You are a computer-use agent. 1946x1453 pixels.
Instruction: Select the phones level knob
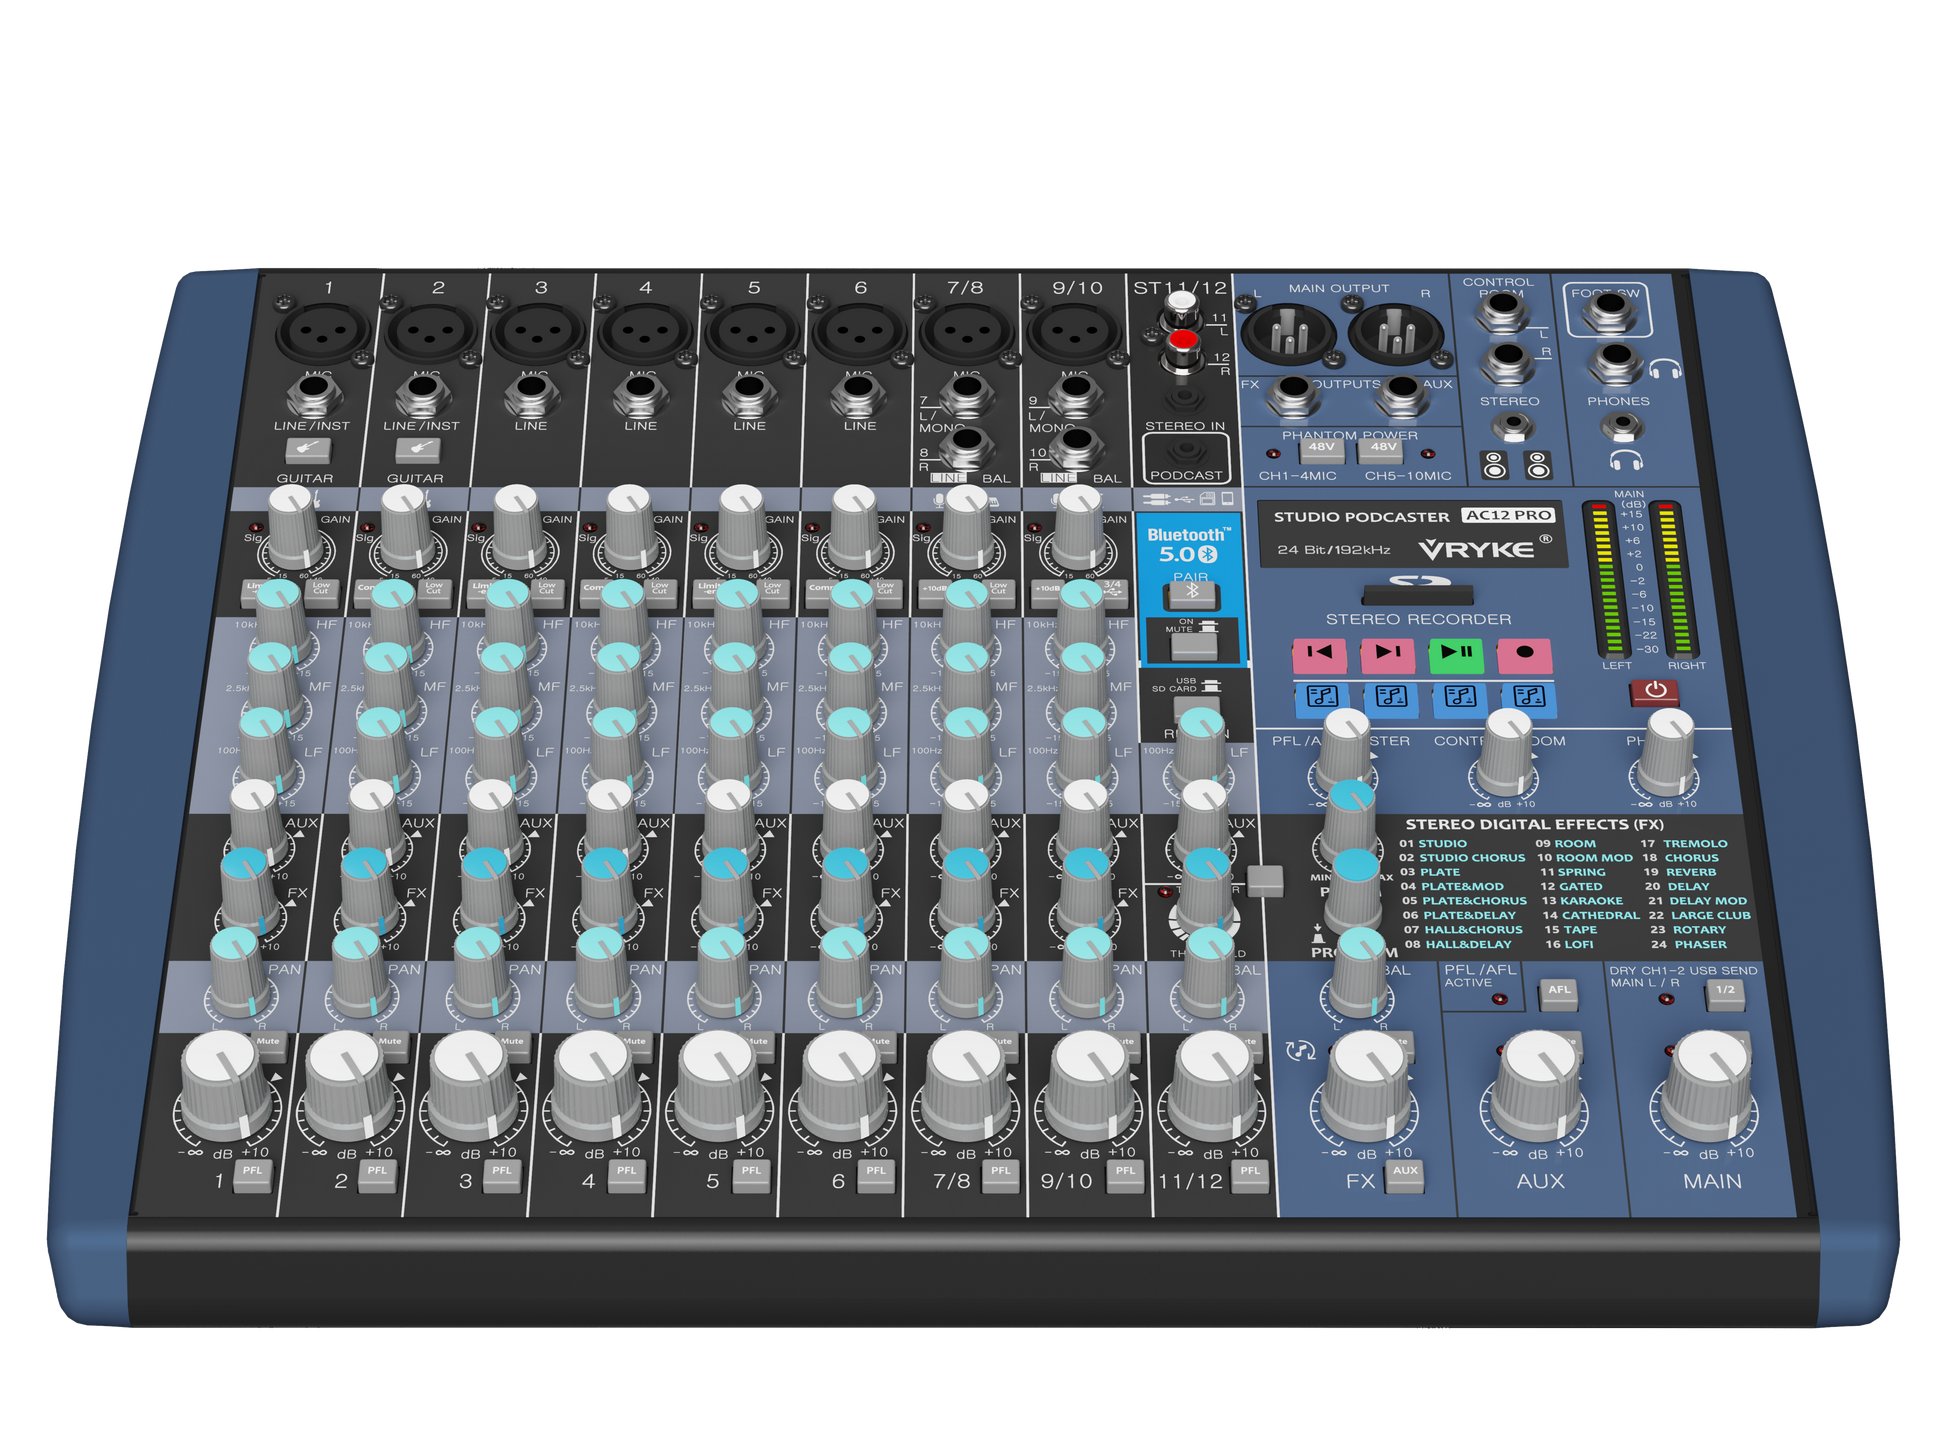click(1668, 752)
